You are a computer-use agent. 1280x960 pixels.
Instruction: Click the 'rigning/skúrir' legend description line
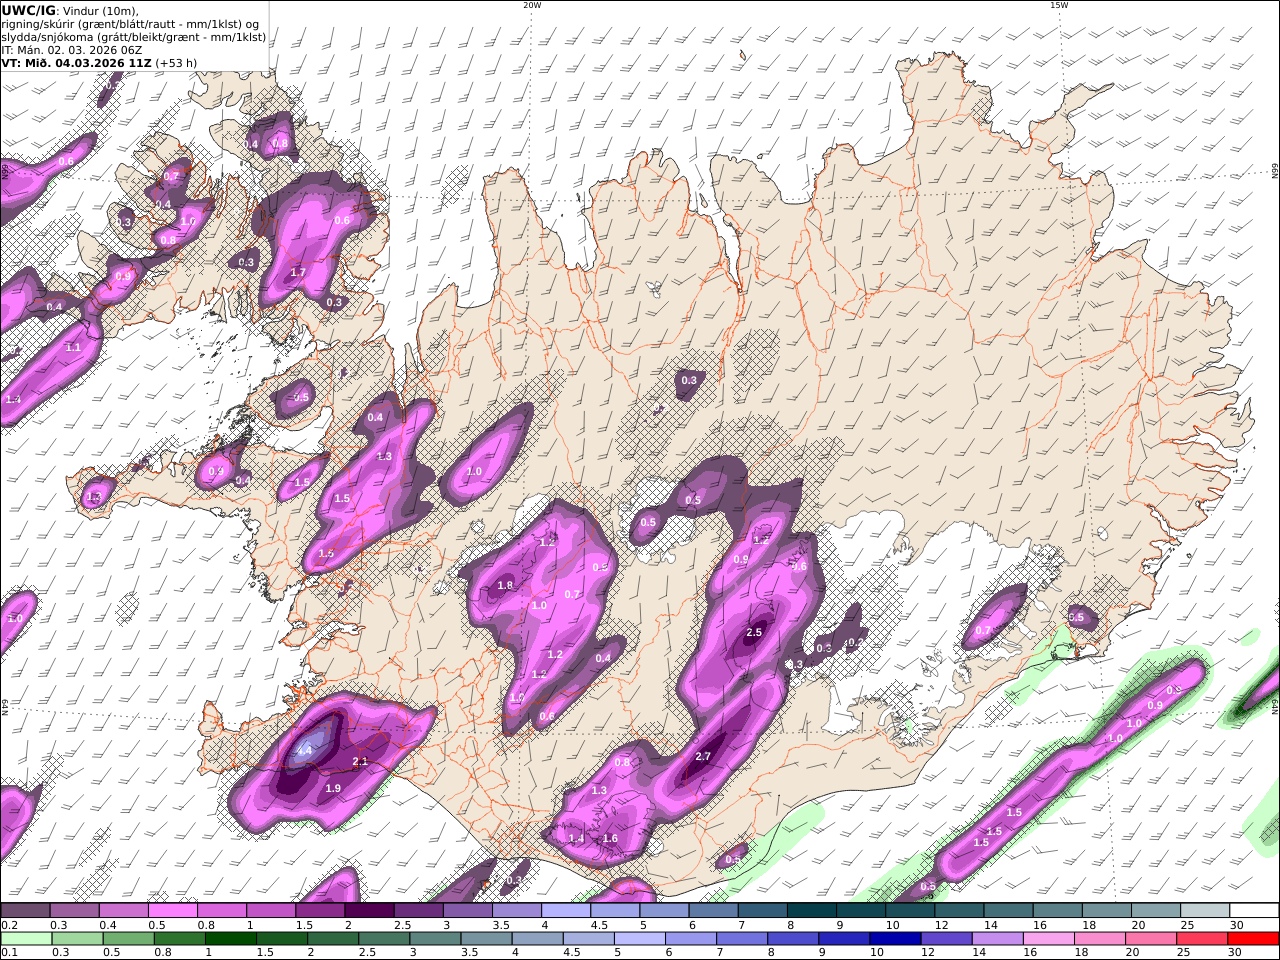130,23
